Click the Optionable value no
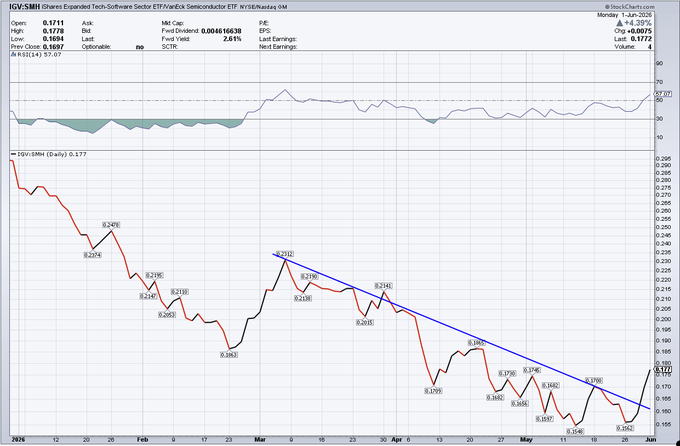 pos(140,47)
